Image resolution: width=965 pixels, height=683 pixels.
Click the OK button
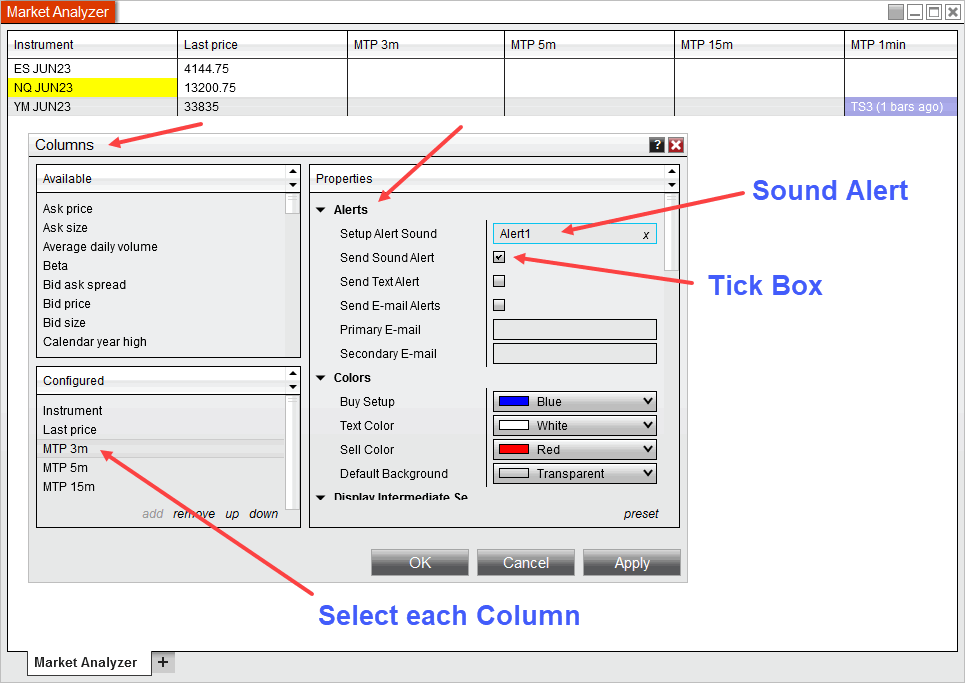[420, 563]
